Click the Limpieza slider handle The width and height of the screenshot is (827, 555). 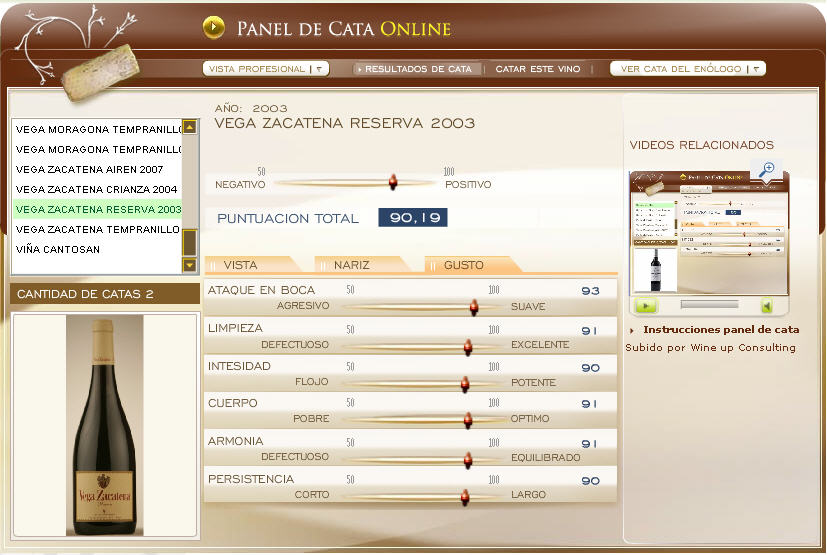468,347
